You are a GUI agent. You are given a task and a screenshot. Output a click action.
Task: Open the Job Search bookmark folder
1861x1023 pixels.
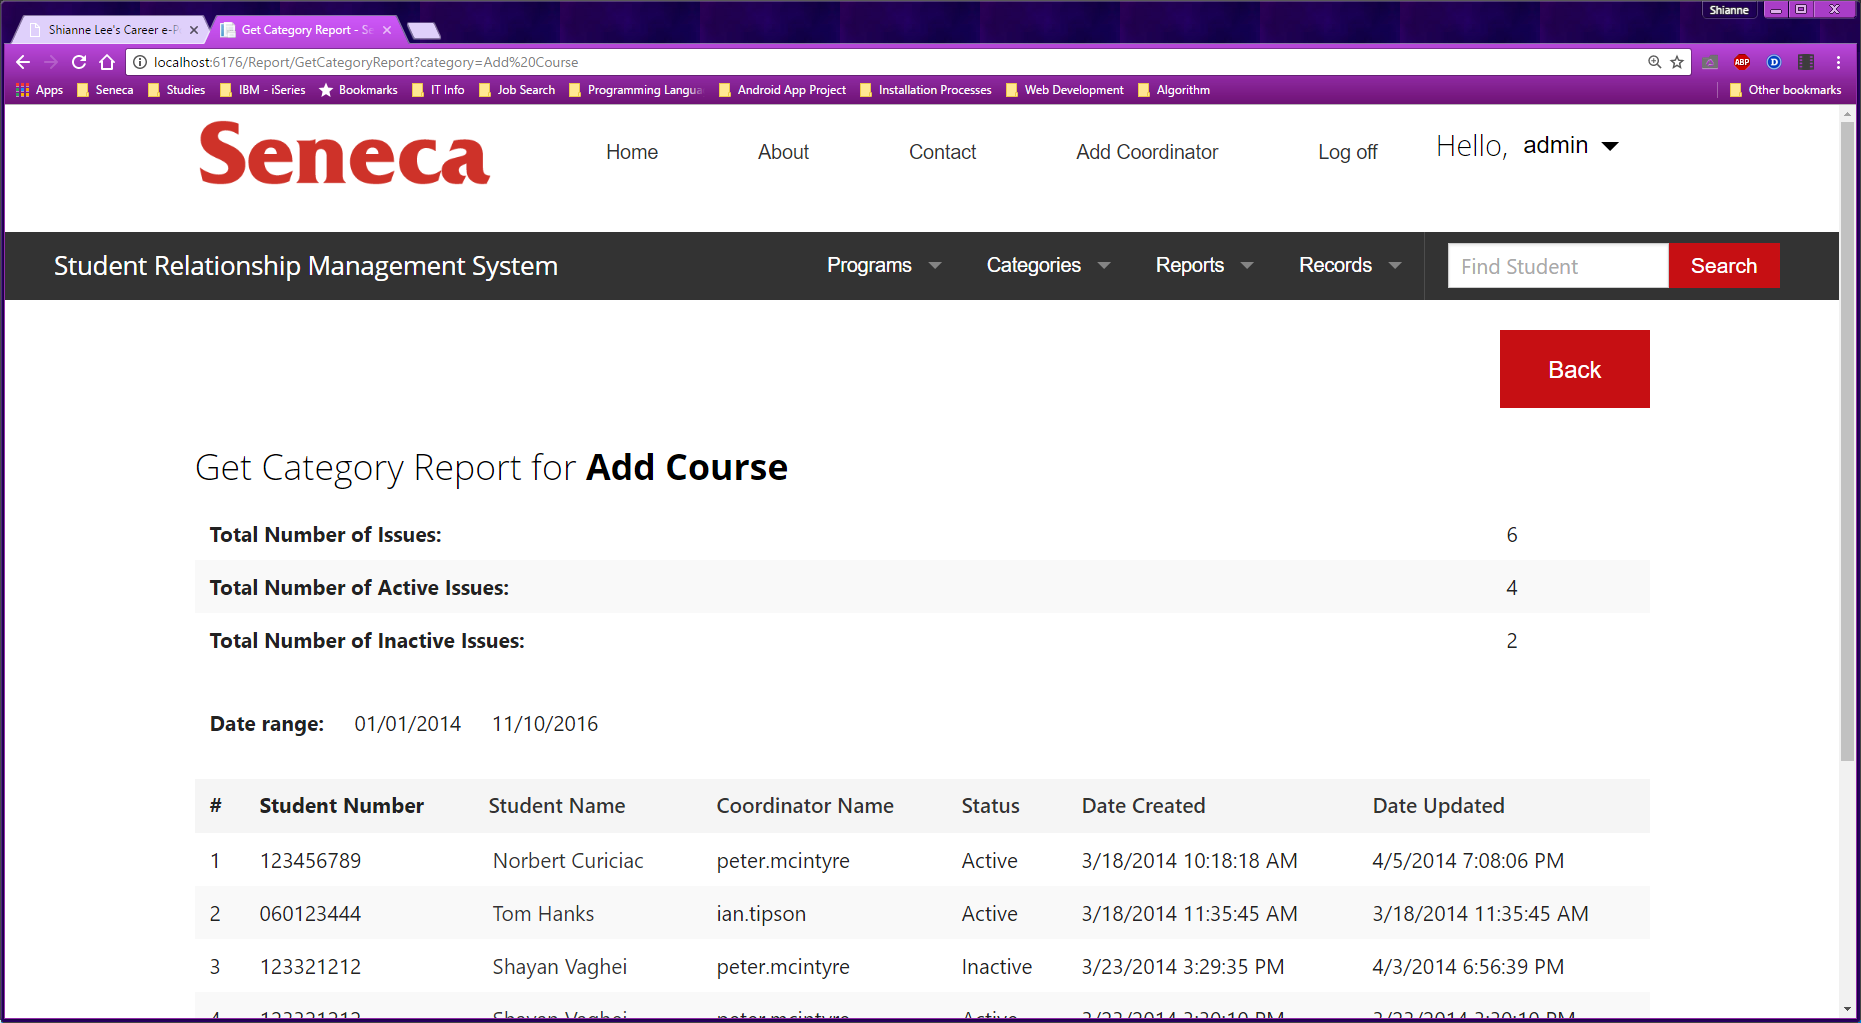[x=517, y=90]
